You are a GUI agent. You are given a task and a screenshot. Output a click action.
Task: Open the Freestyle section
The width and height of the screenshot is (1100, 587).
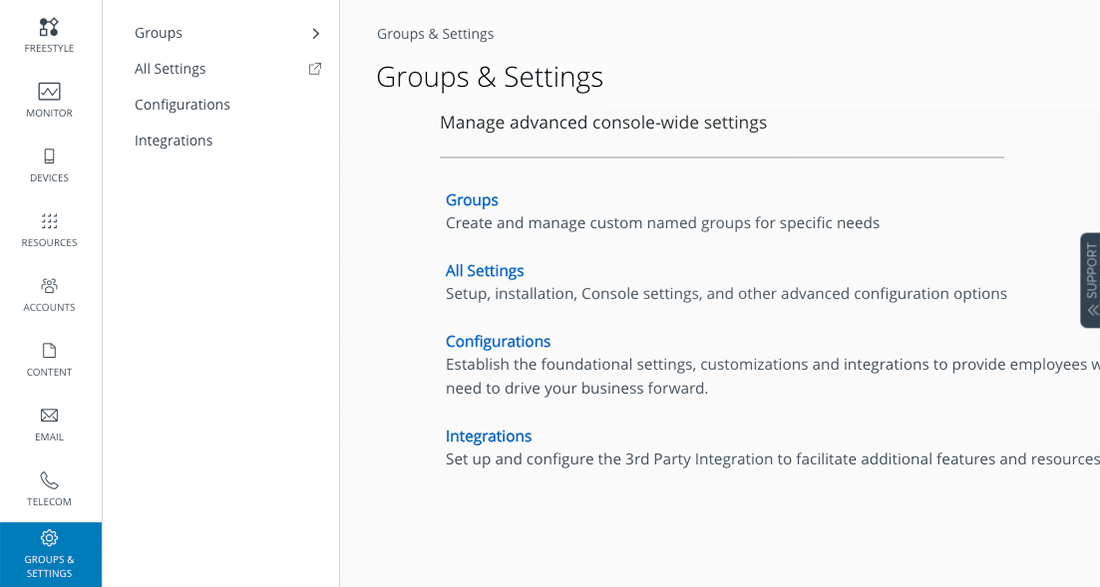coord(48,30)
